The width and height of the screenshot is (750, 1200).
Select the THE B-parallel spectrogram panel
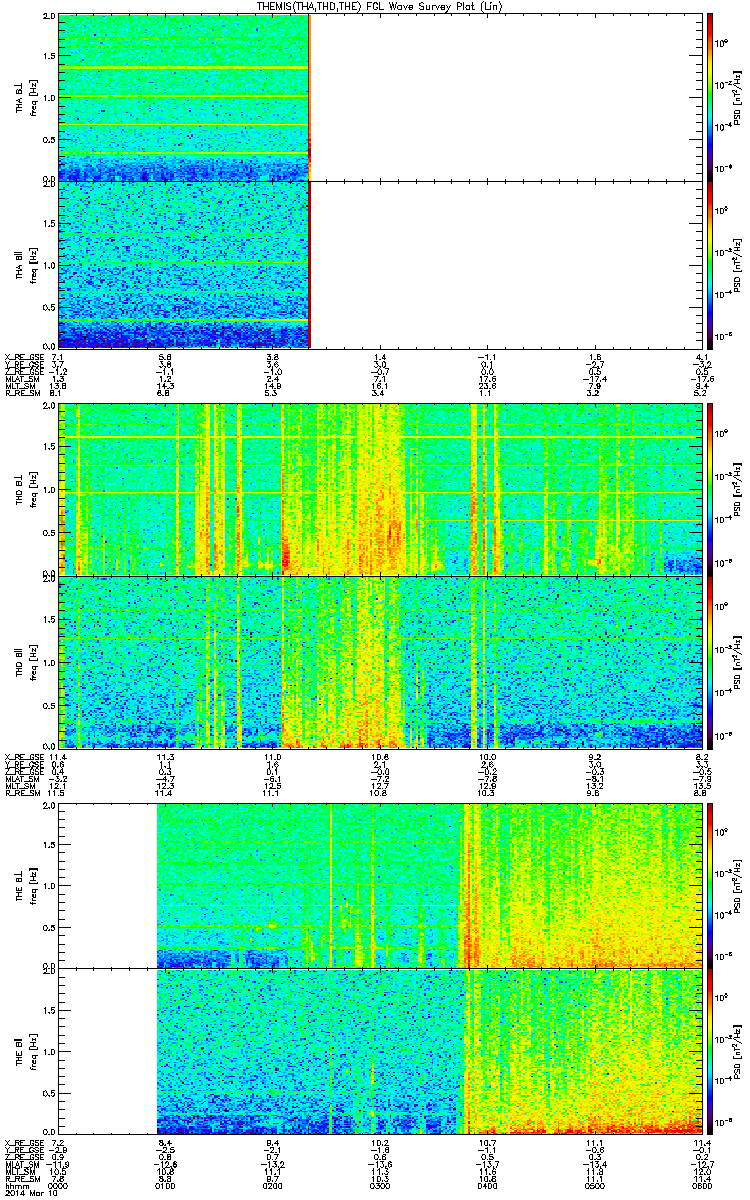(x=379, y=1052)
